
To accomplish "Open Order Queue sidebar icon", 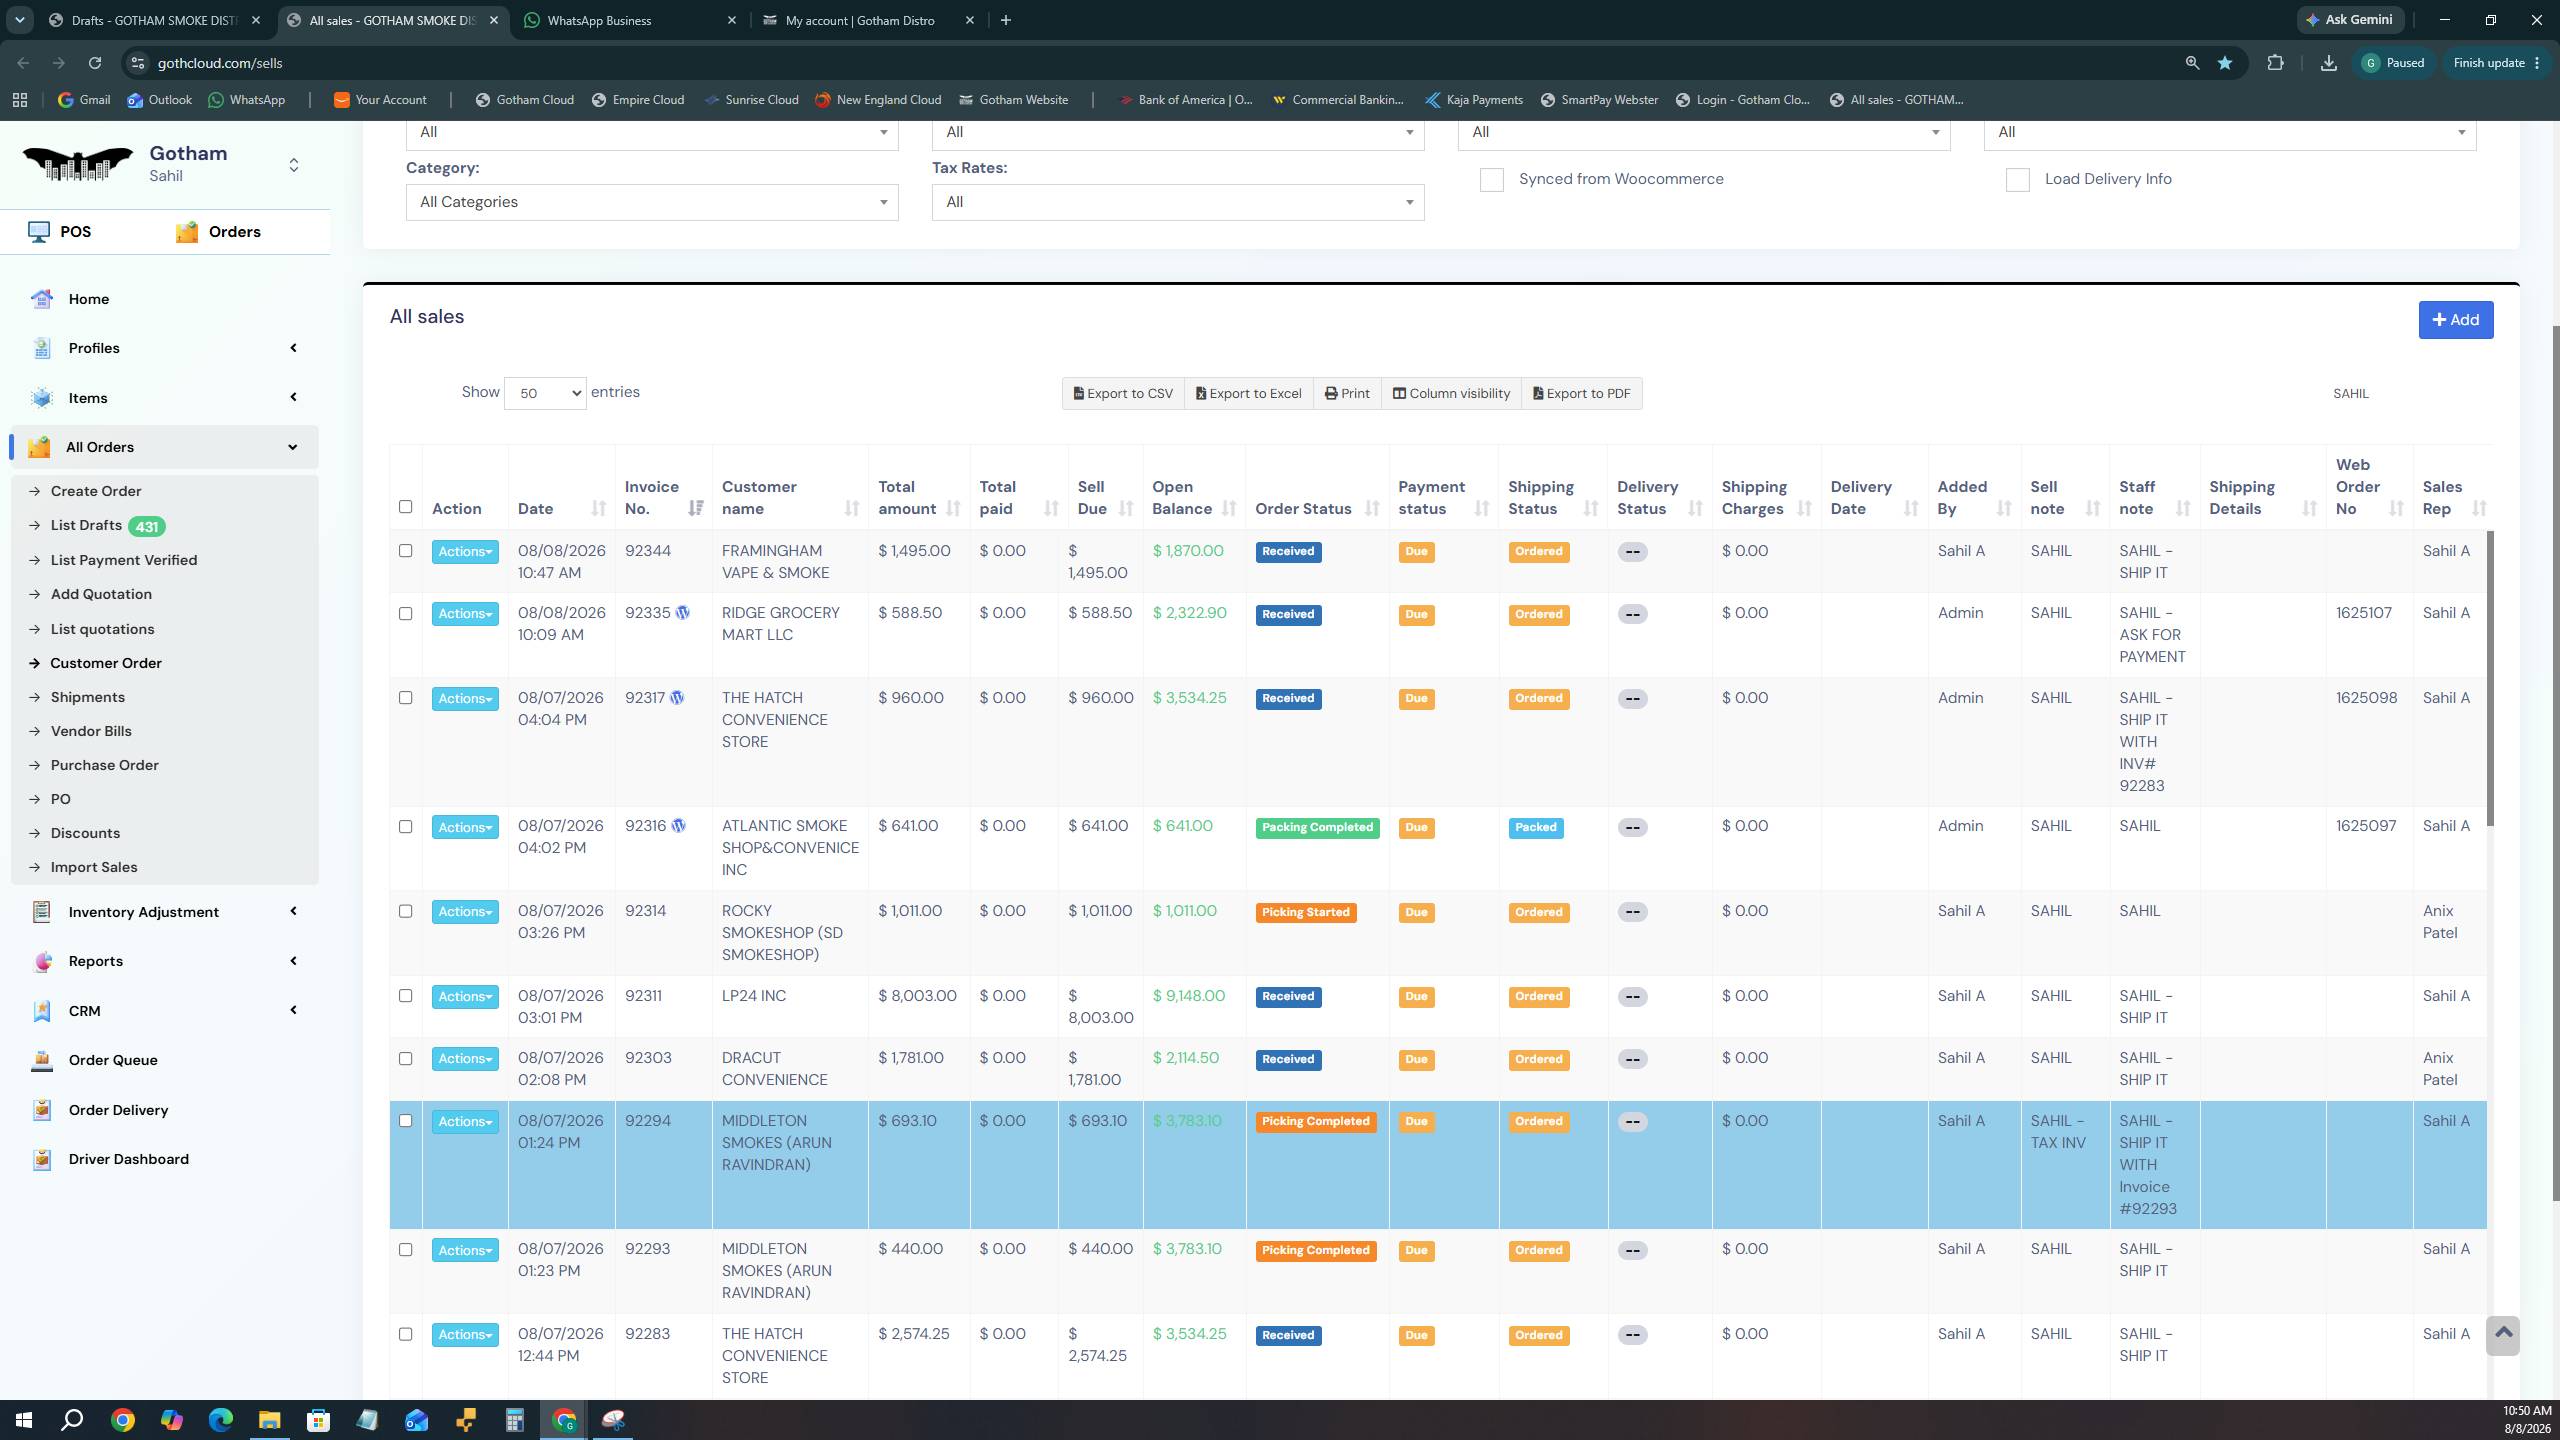I will tap(42, 1060).
